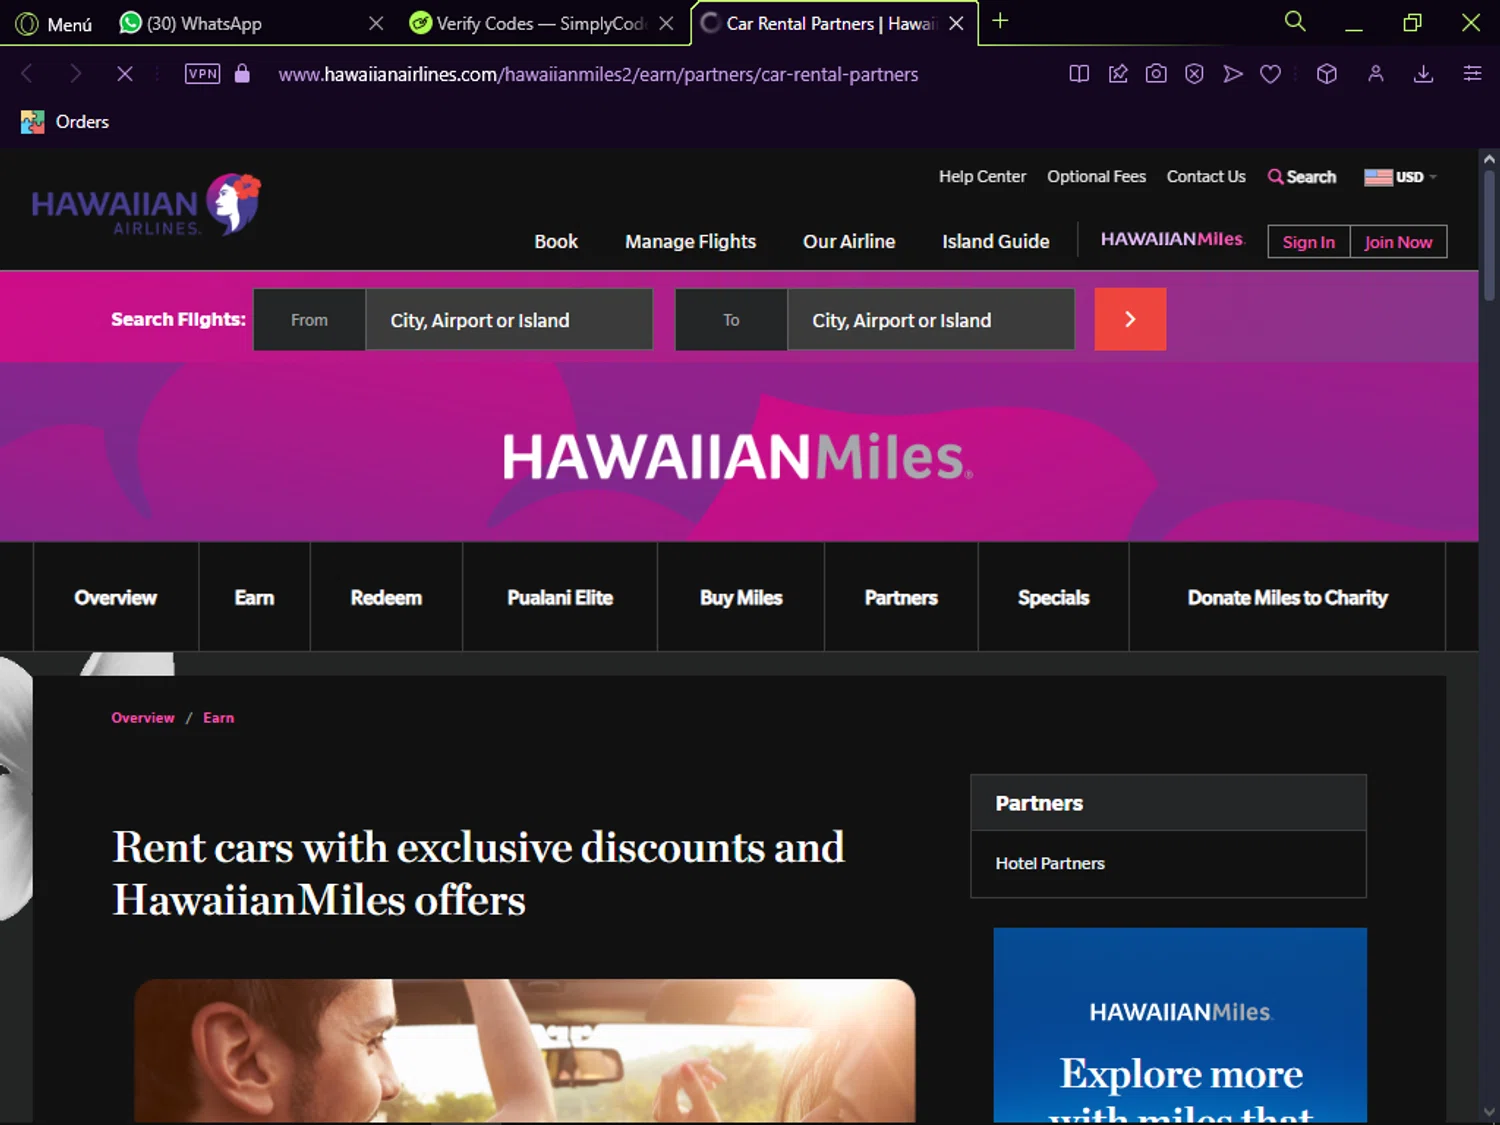Click the From city or airport field
1500x1125 pixels.
509,320
